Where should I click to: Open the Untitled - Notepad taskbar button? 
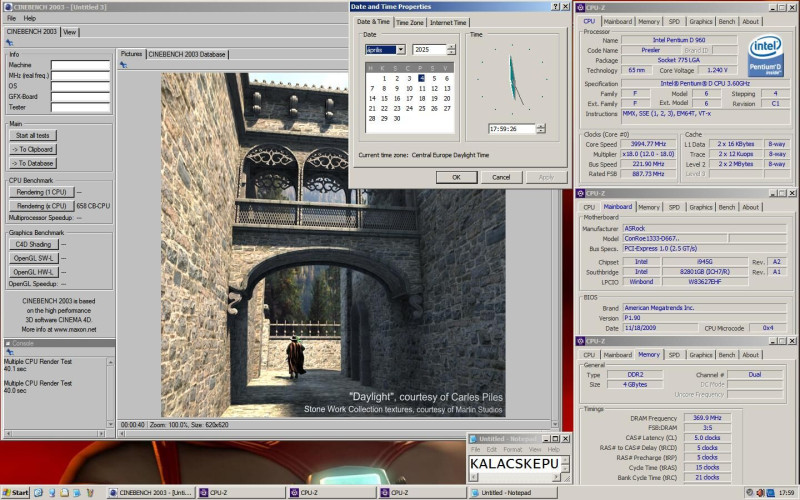pyautogui.click(x=512, y=492)
